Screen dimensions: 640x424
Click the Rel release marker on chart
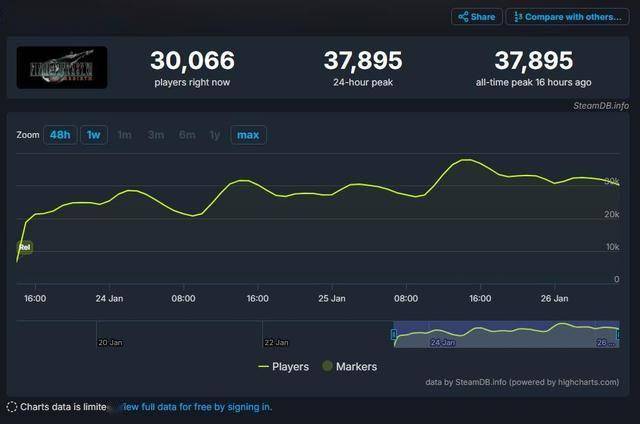(24, 247)
